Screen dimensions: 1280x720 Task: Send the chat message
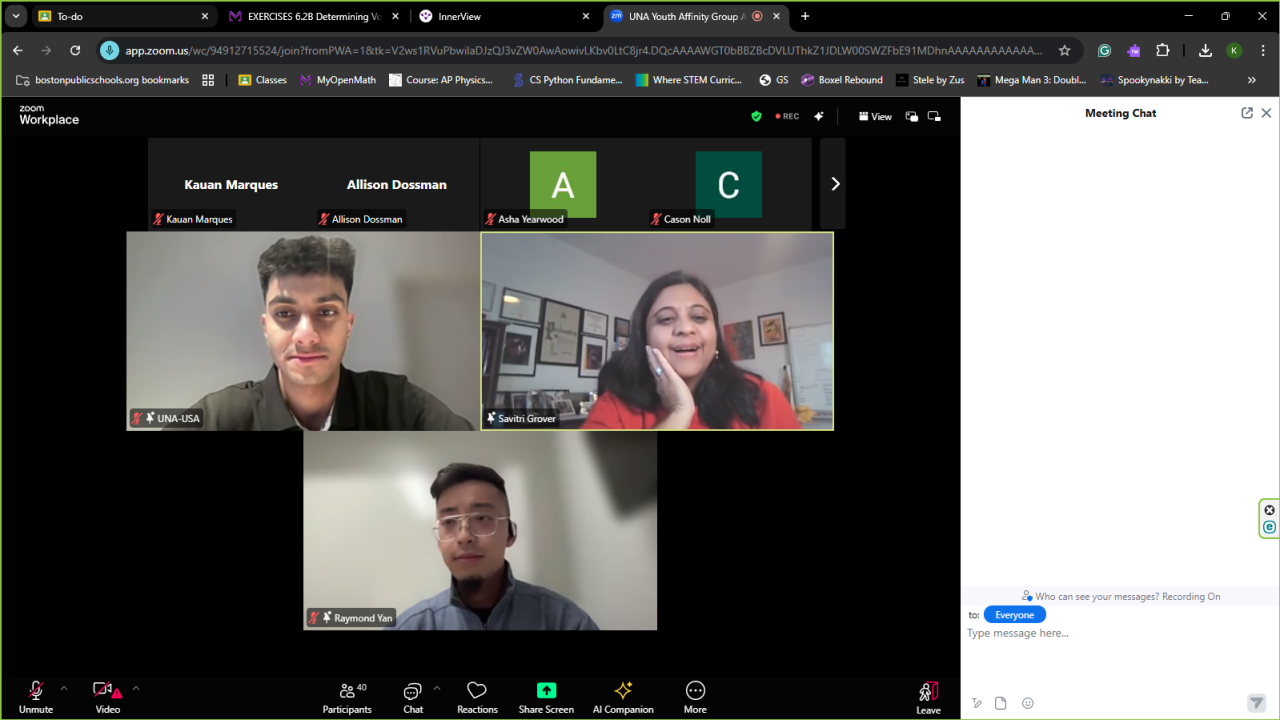click(1256, 703)
